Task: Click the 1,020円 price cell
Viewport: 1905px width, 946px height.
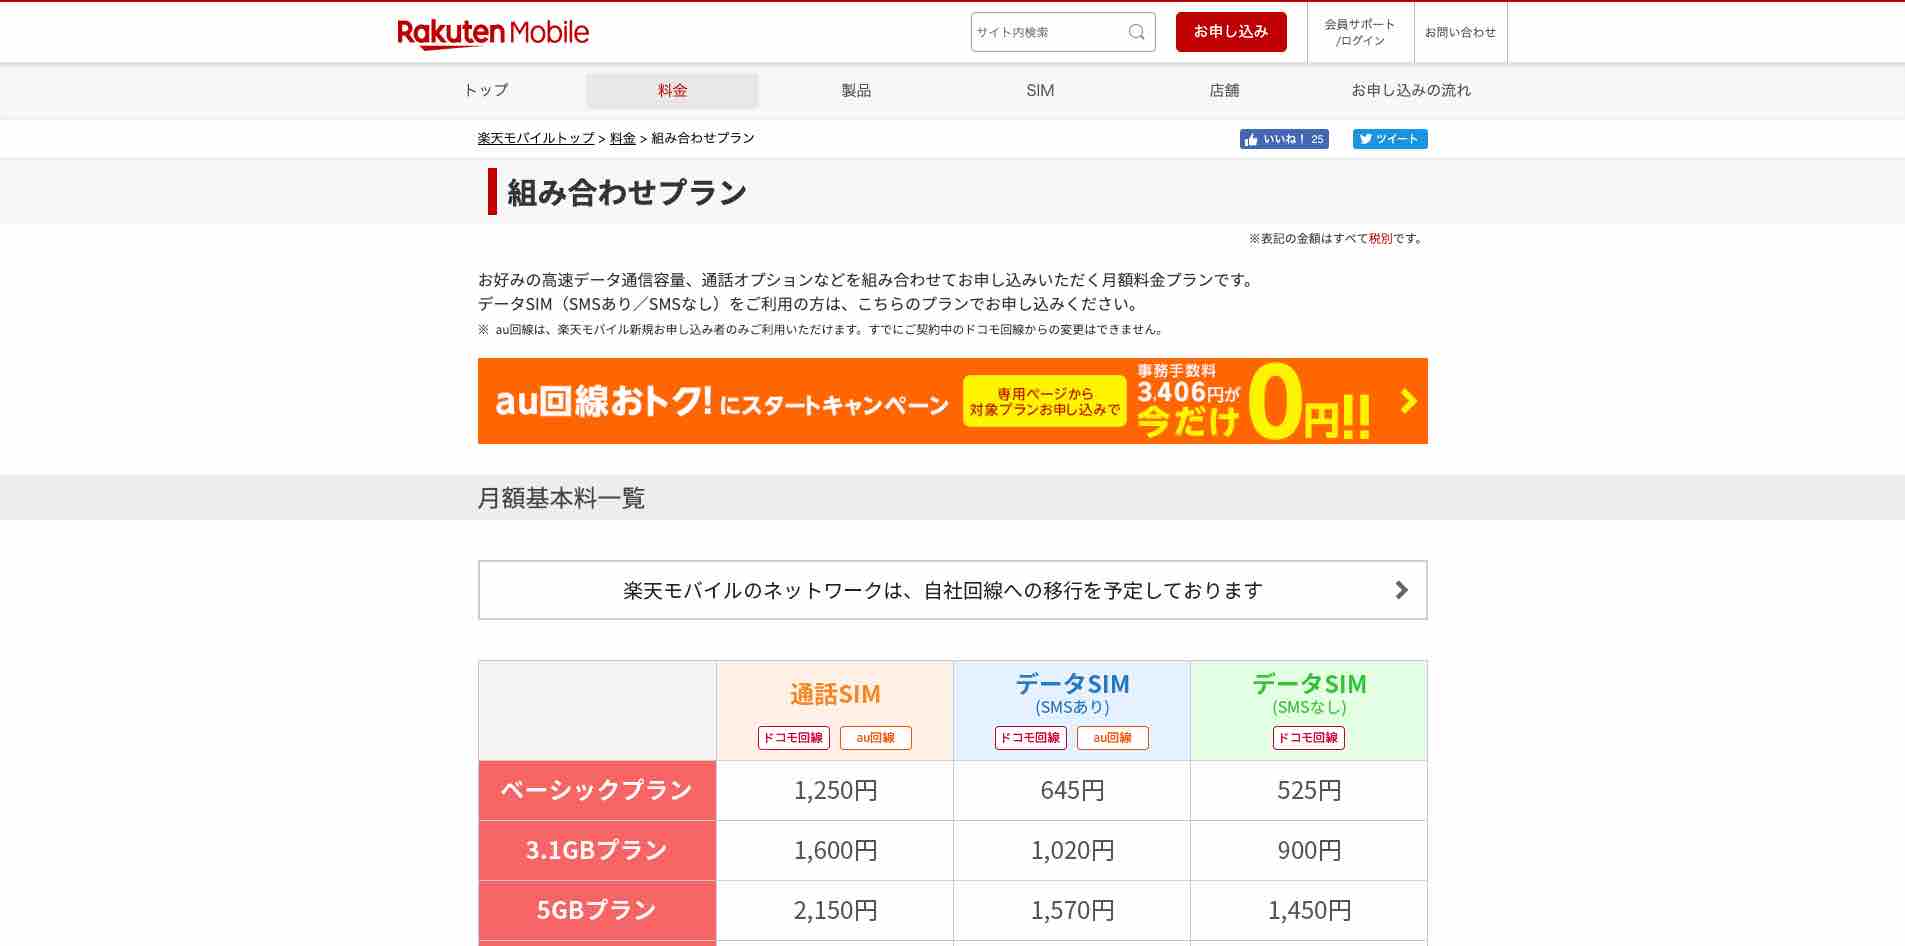Action: 1072,850
